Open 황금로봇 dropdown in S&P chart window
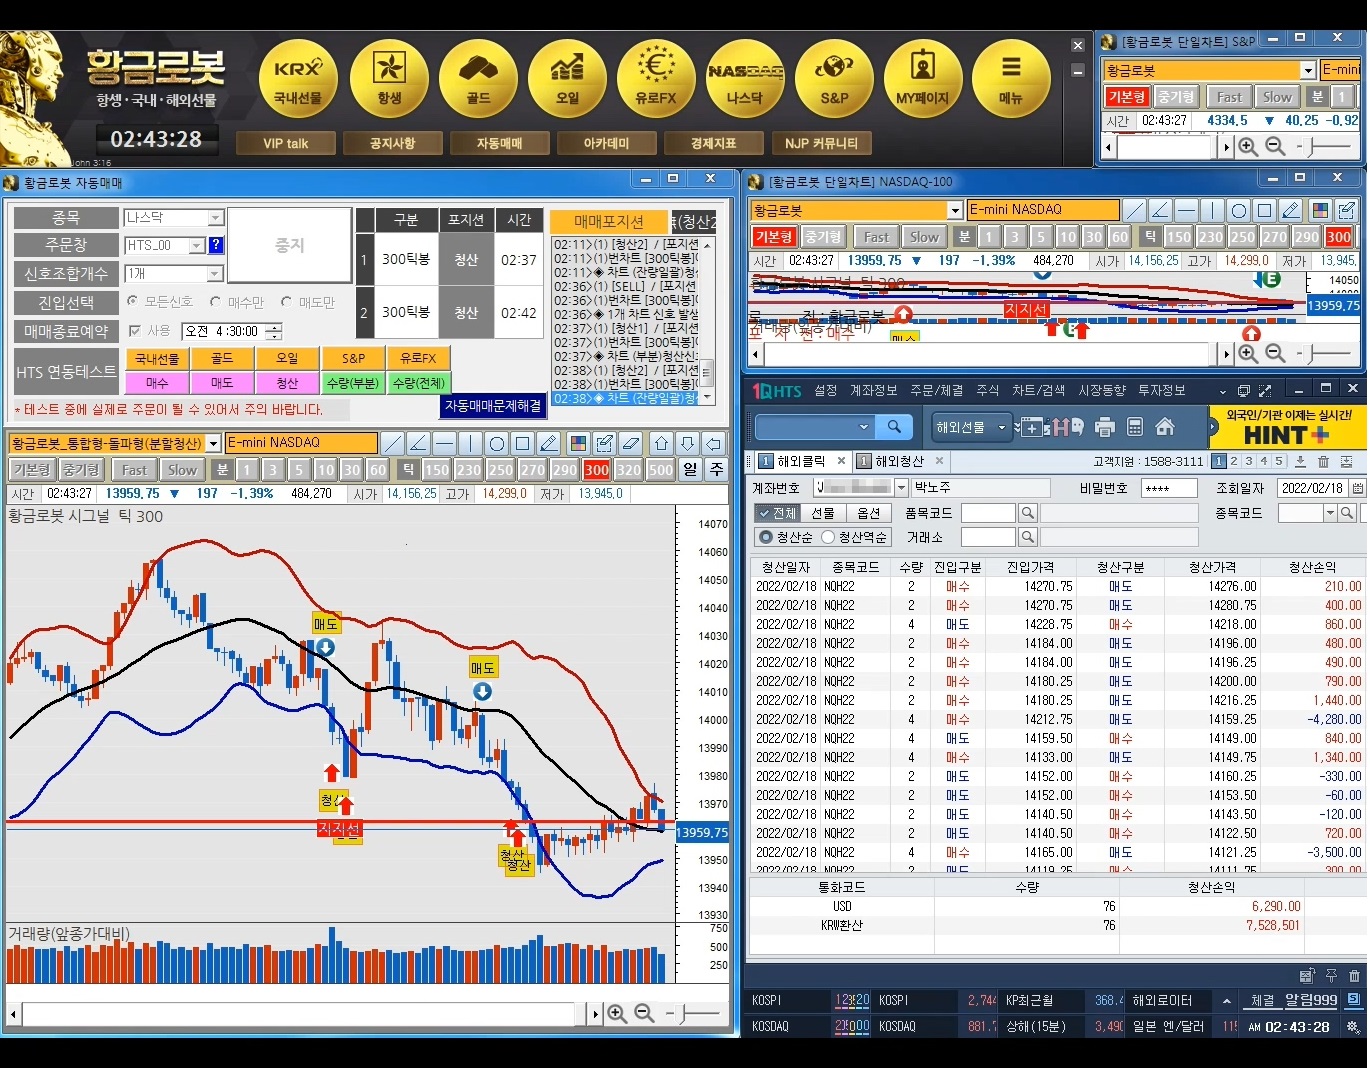This screenshot has height=1068, width=1370. 1308,70
